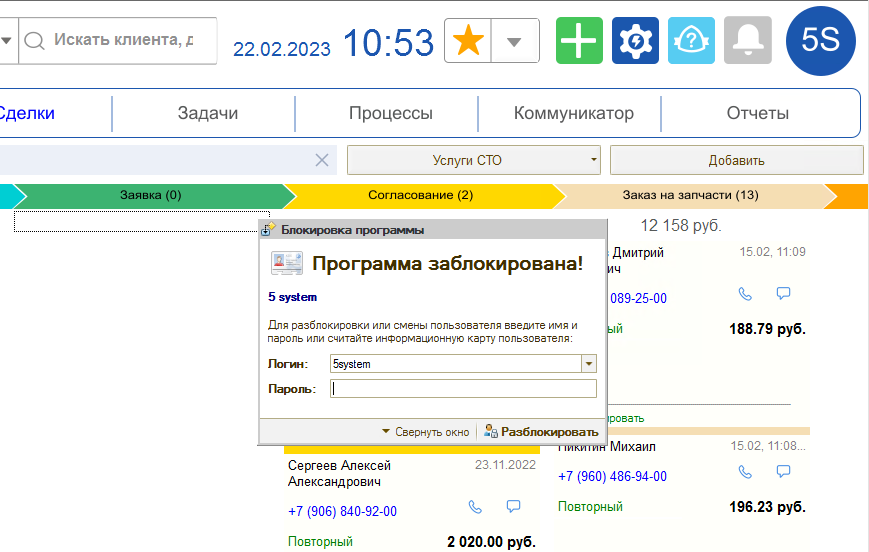Click the 15.02, 11:09 timestamp
The height and width of the screenshot is (552, 869).
click(x=773, y=252)
